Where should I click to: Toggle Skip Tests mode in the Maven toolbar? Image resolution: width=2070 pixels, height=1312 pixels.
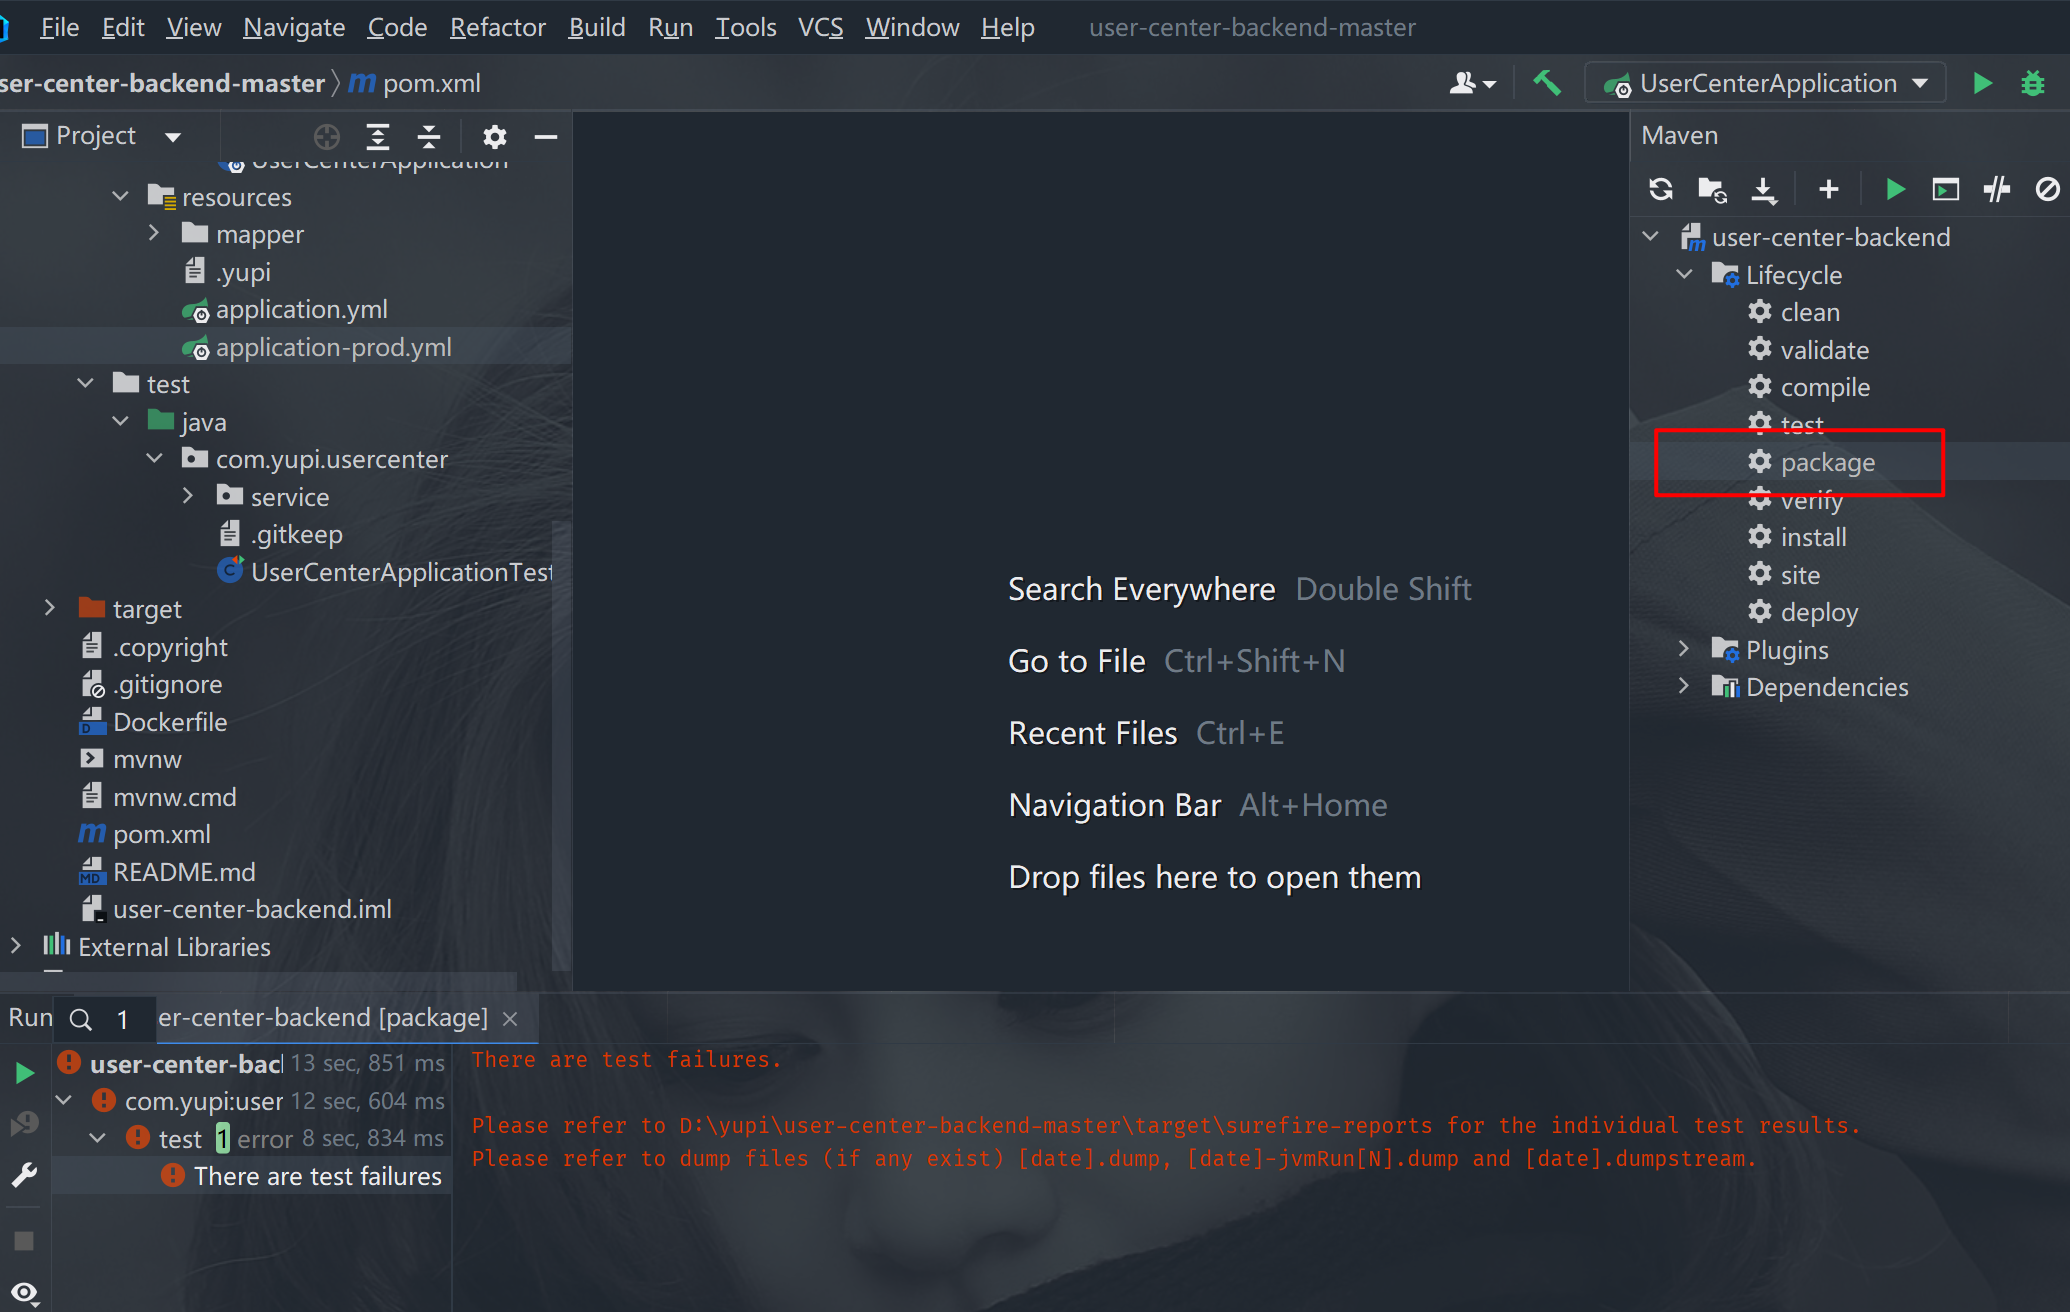click(x=2047, y=189)
